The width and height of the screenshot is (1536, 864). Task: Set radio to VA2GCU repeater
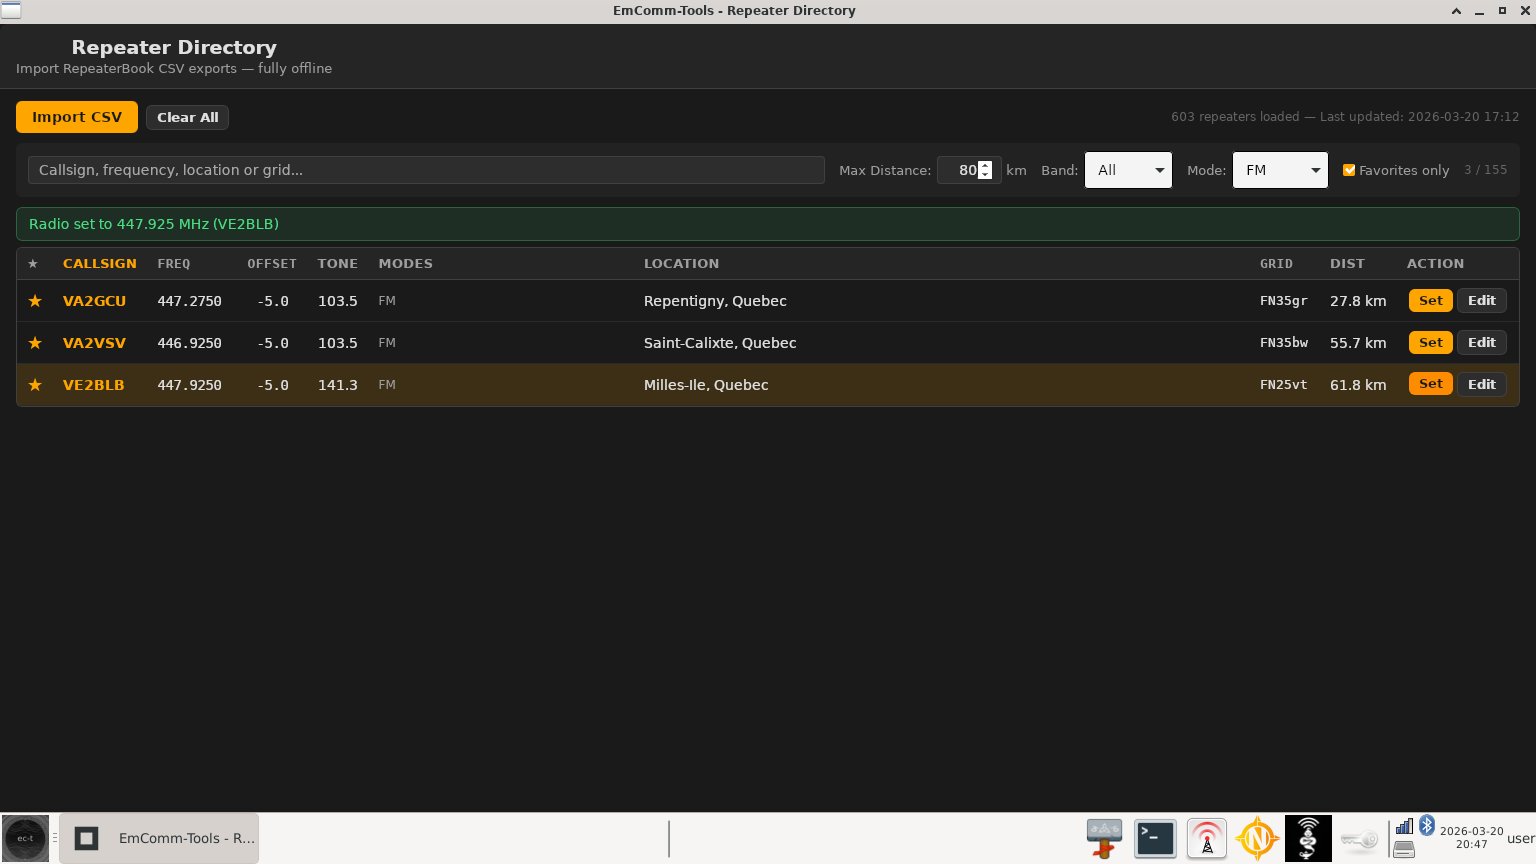pos(1431,300)
